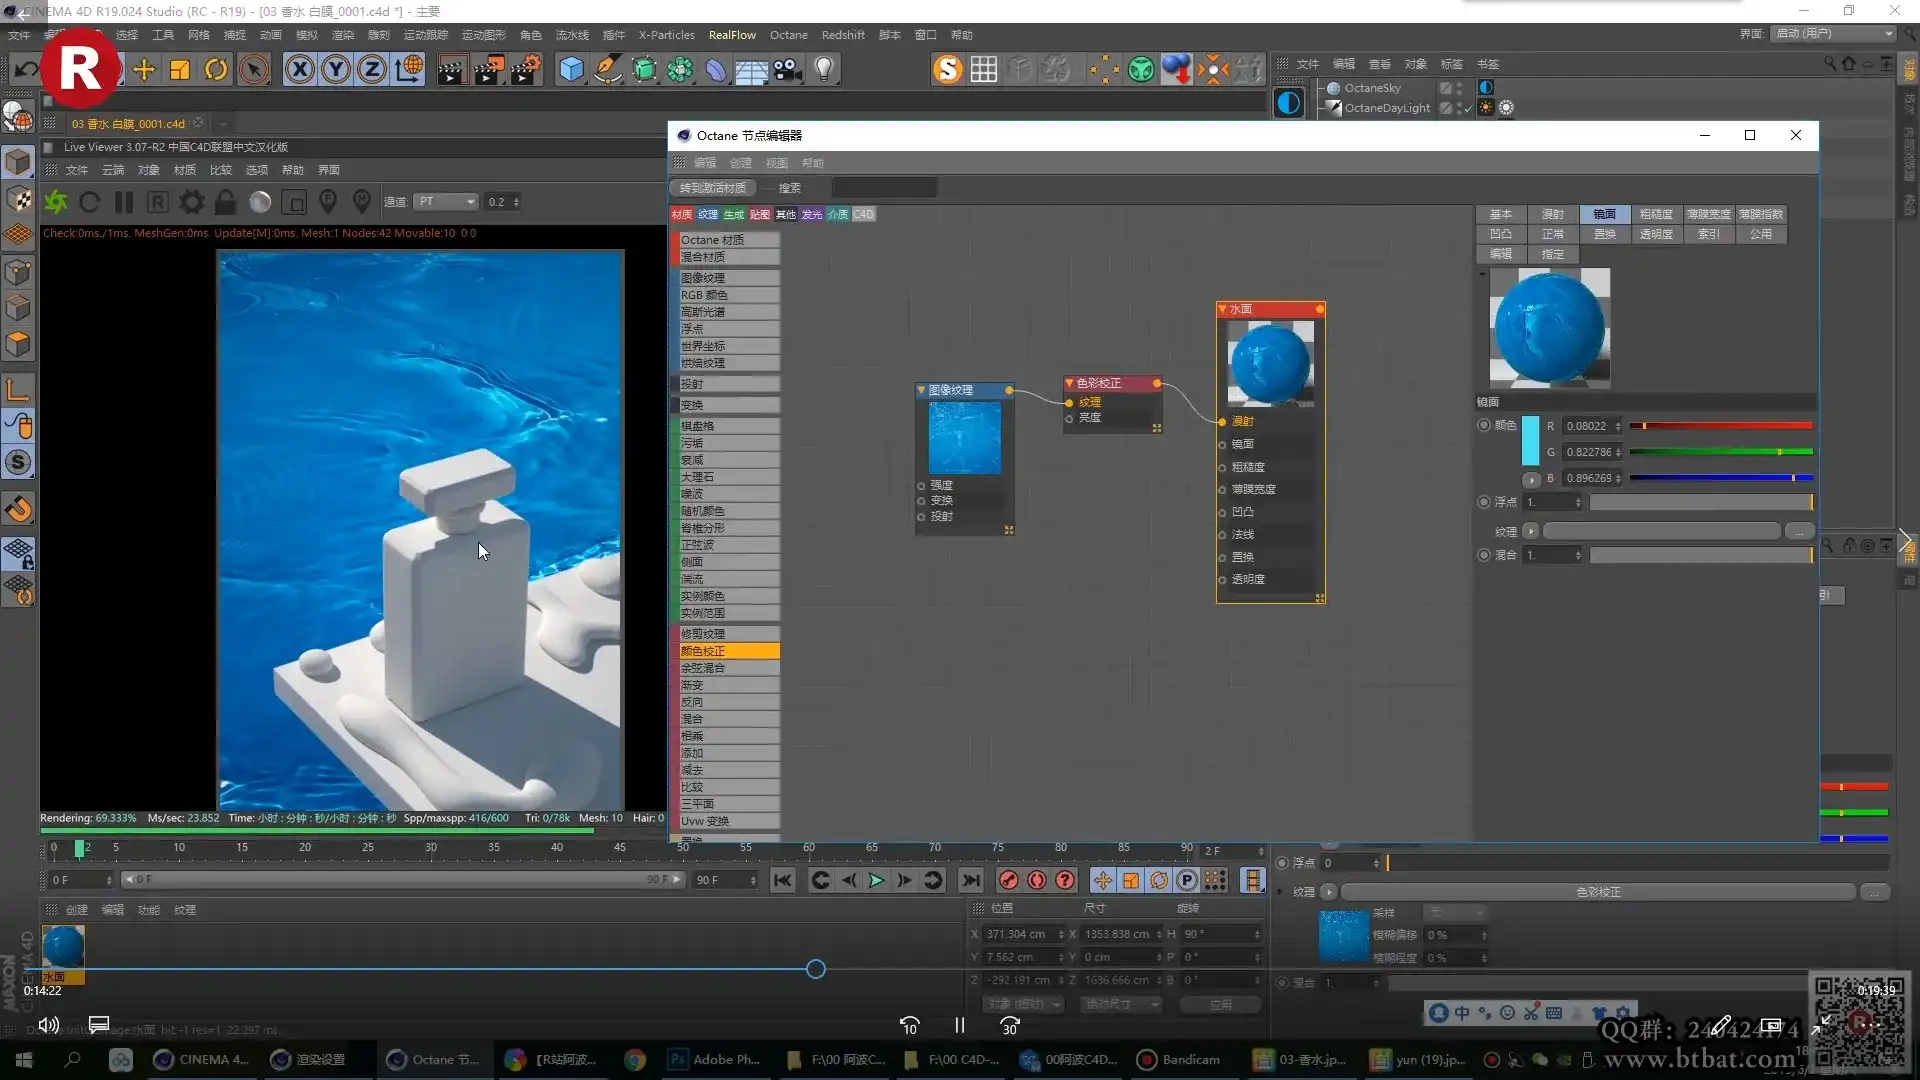Open the 创建 menu in Octane node editor

741,162
